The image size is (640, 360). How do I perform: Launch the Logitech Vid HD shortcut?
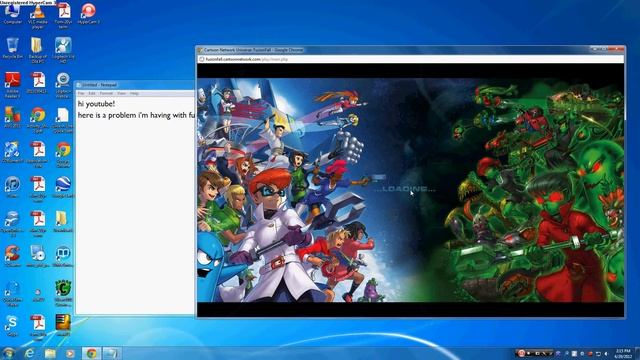coord(63,50)
